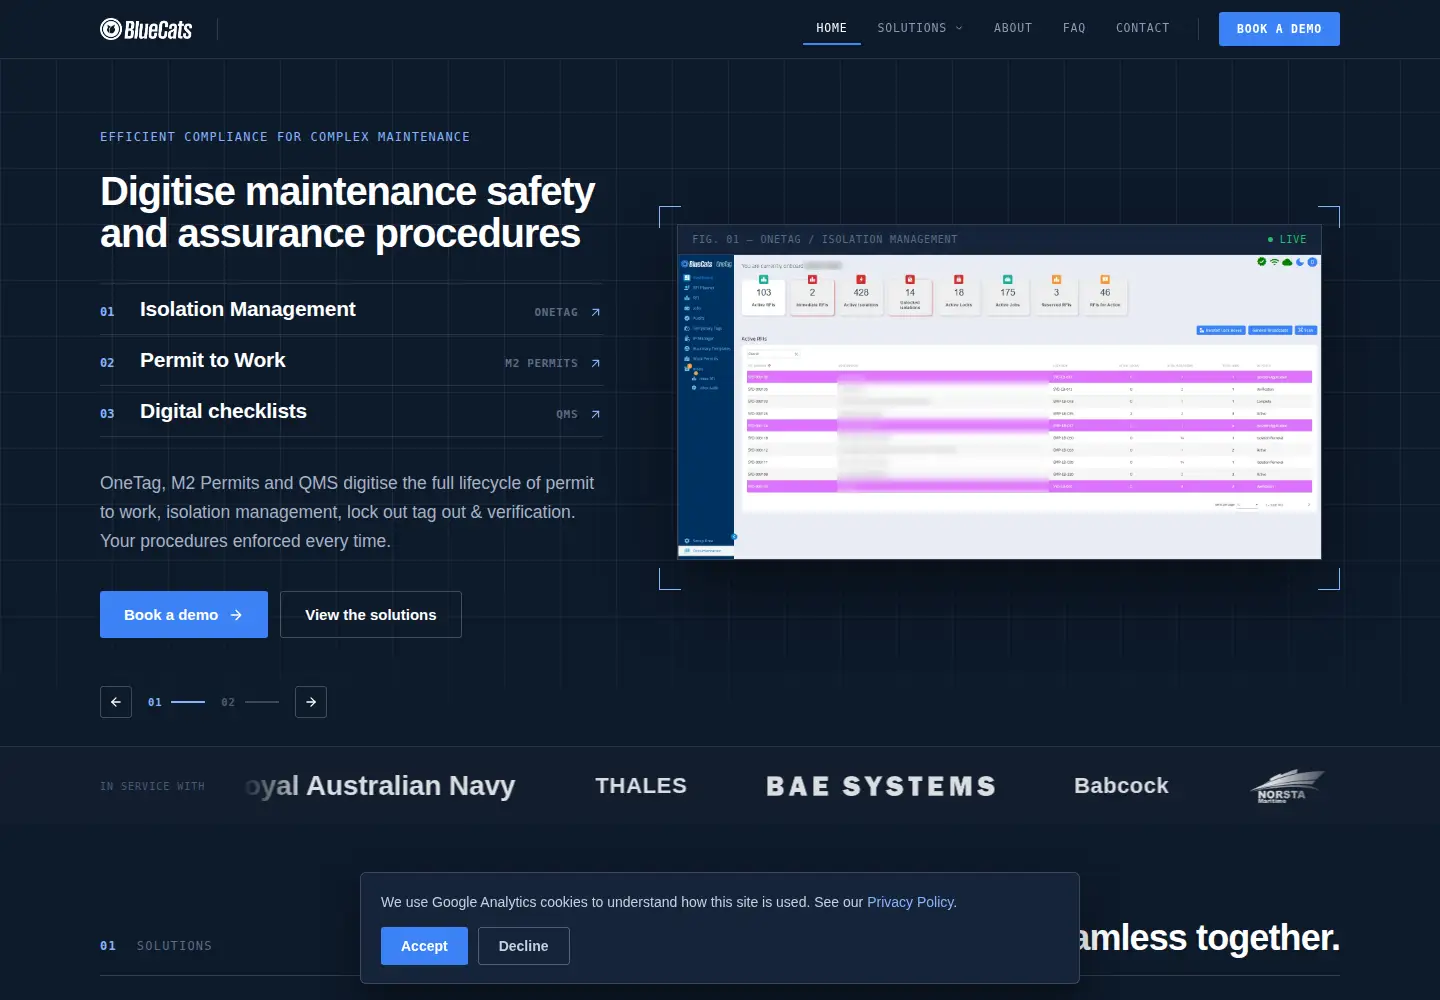The height and width of the screenshot is (1000, 1440).
Task: Accept the analytics cookies
Action: [x=424, y=946]
